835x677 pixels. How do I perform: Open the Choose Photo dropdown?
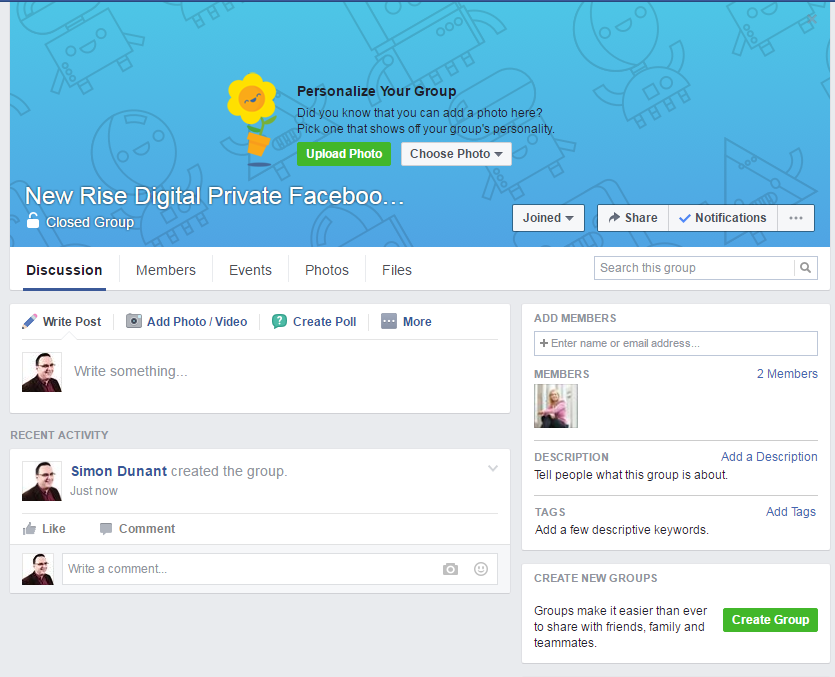point(456,154)
